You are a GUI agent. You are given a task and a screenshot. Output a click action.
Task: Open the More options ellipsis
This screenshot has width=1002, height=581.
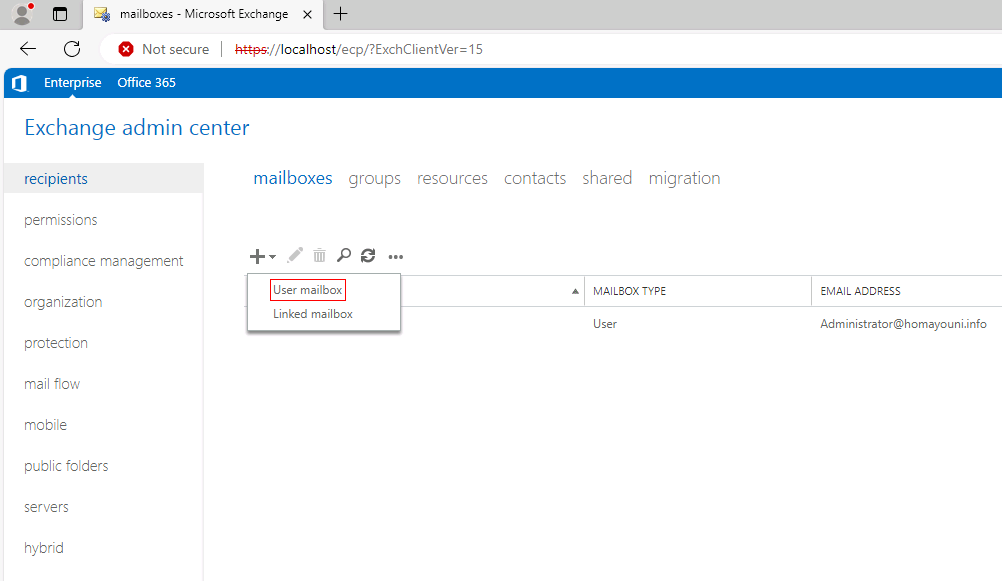pos(396,257)
